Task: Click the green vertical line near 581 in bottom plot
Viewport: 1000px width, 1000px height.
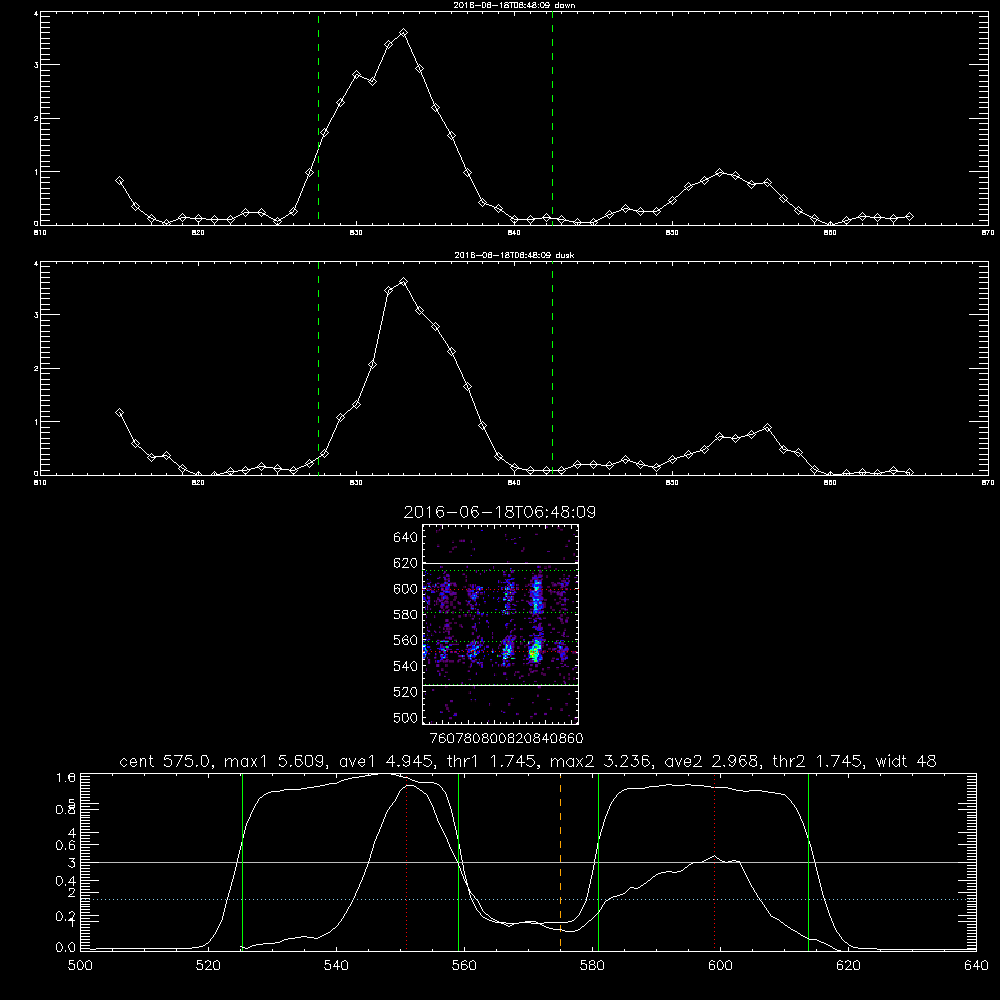Action: (x=598, y=861)
